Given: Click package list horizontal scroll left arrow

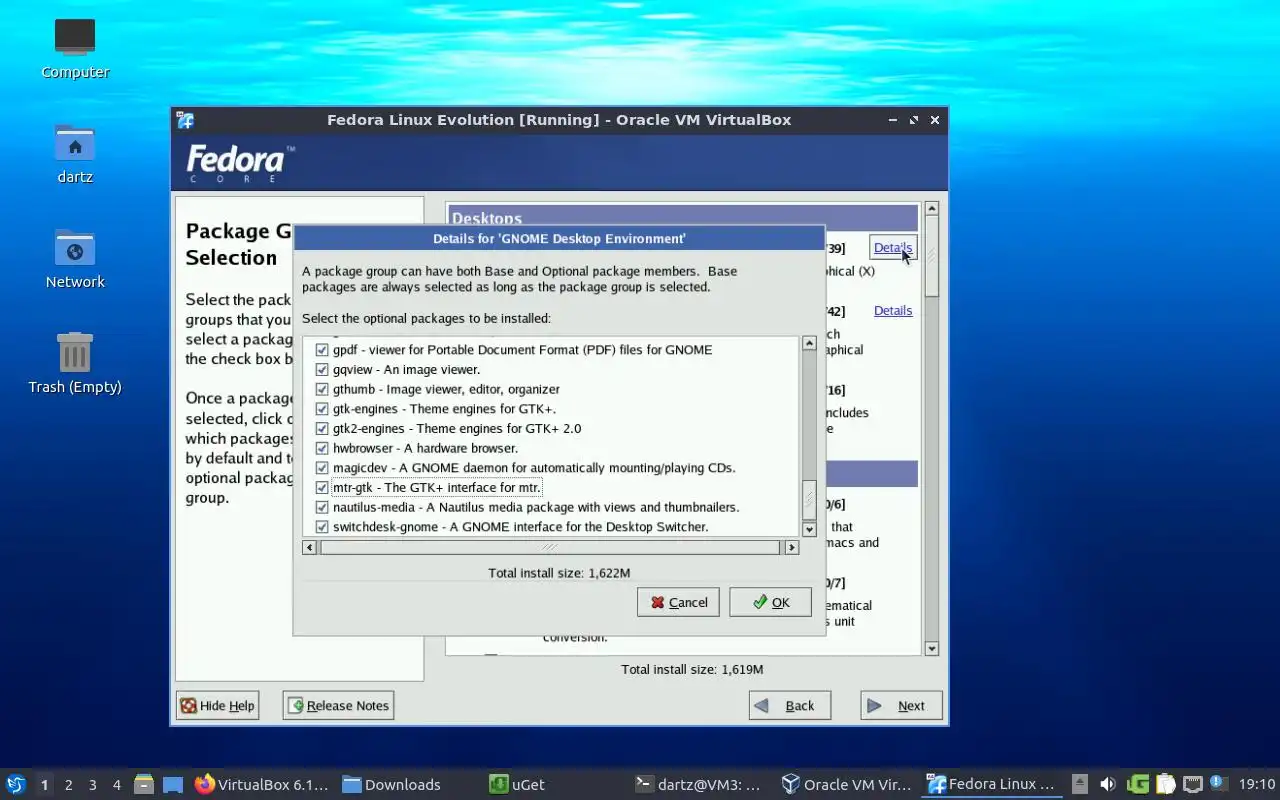Looking at the screenshot, I should click(x=310, y=547).
